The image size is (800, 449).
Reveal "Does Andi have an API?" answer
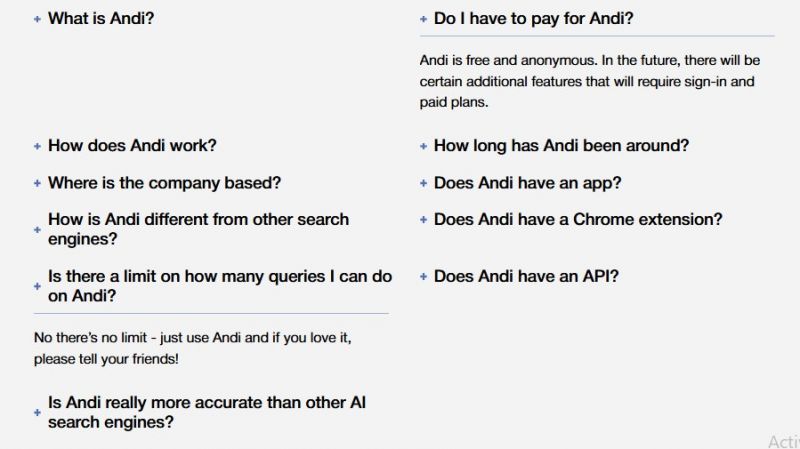[526, 277]
